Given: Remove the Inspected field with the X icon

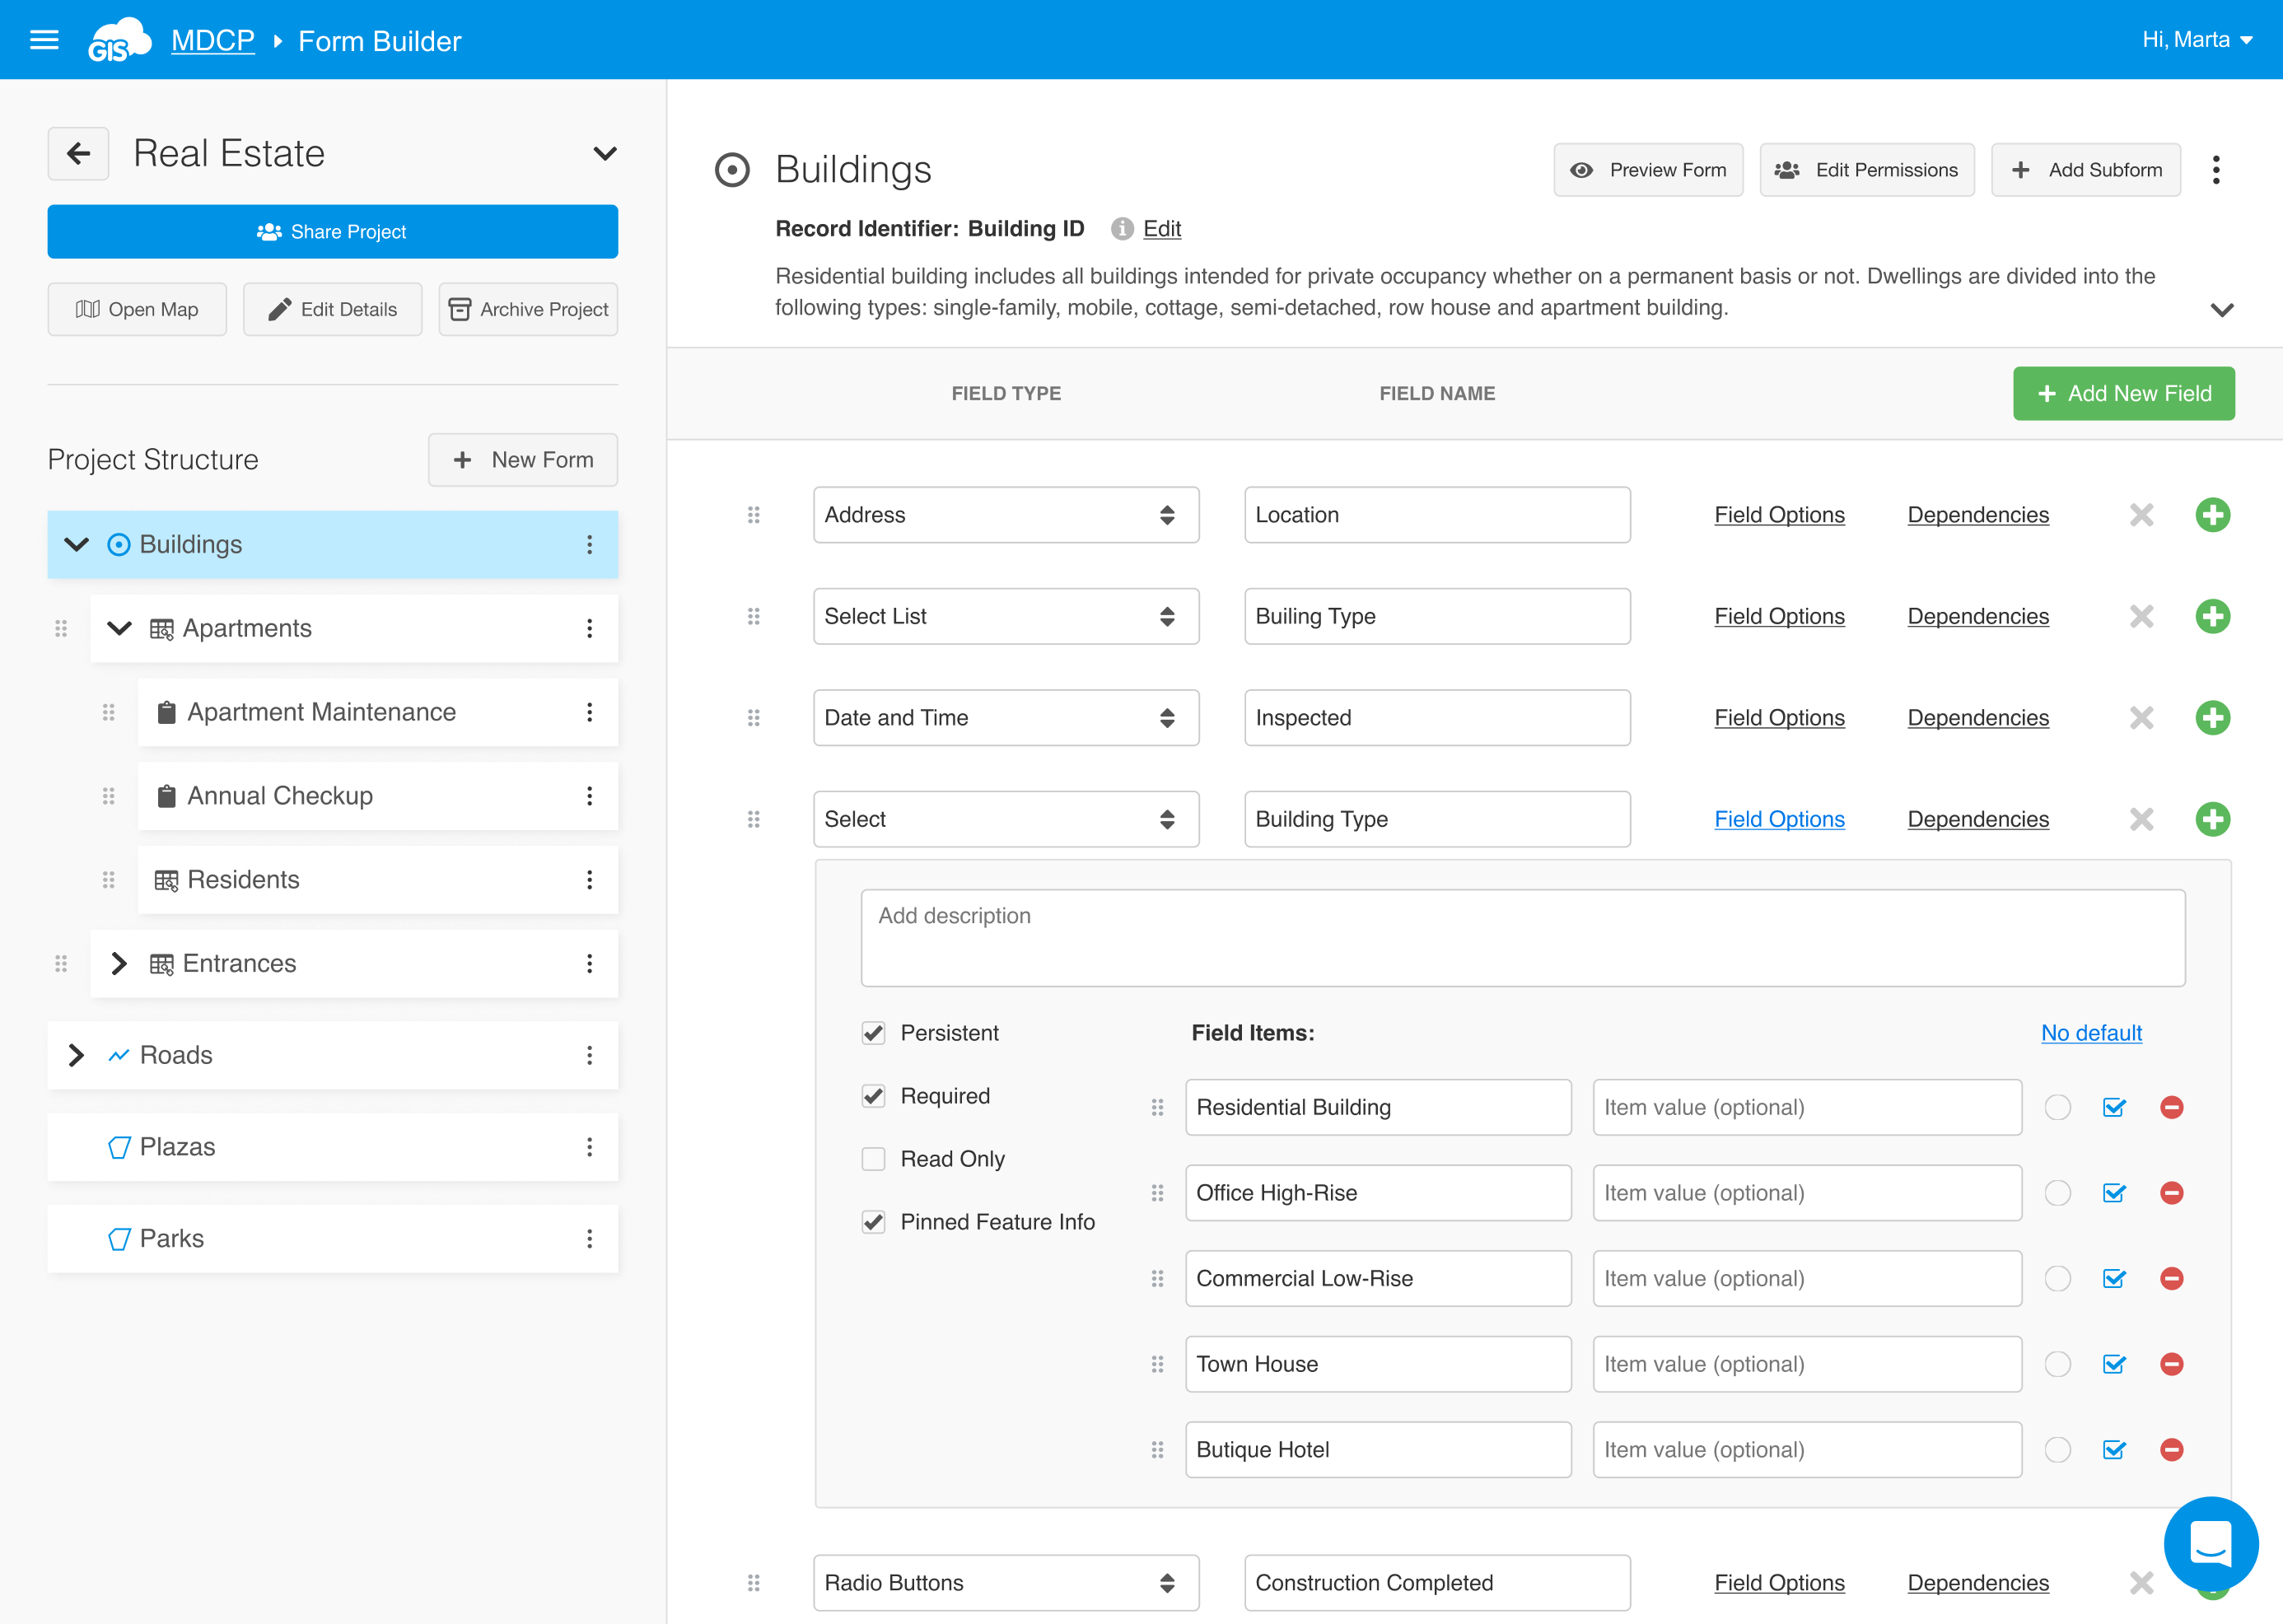Looking at the screenshot, I should (x=2141, y=717).
